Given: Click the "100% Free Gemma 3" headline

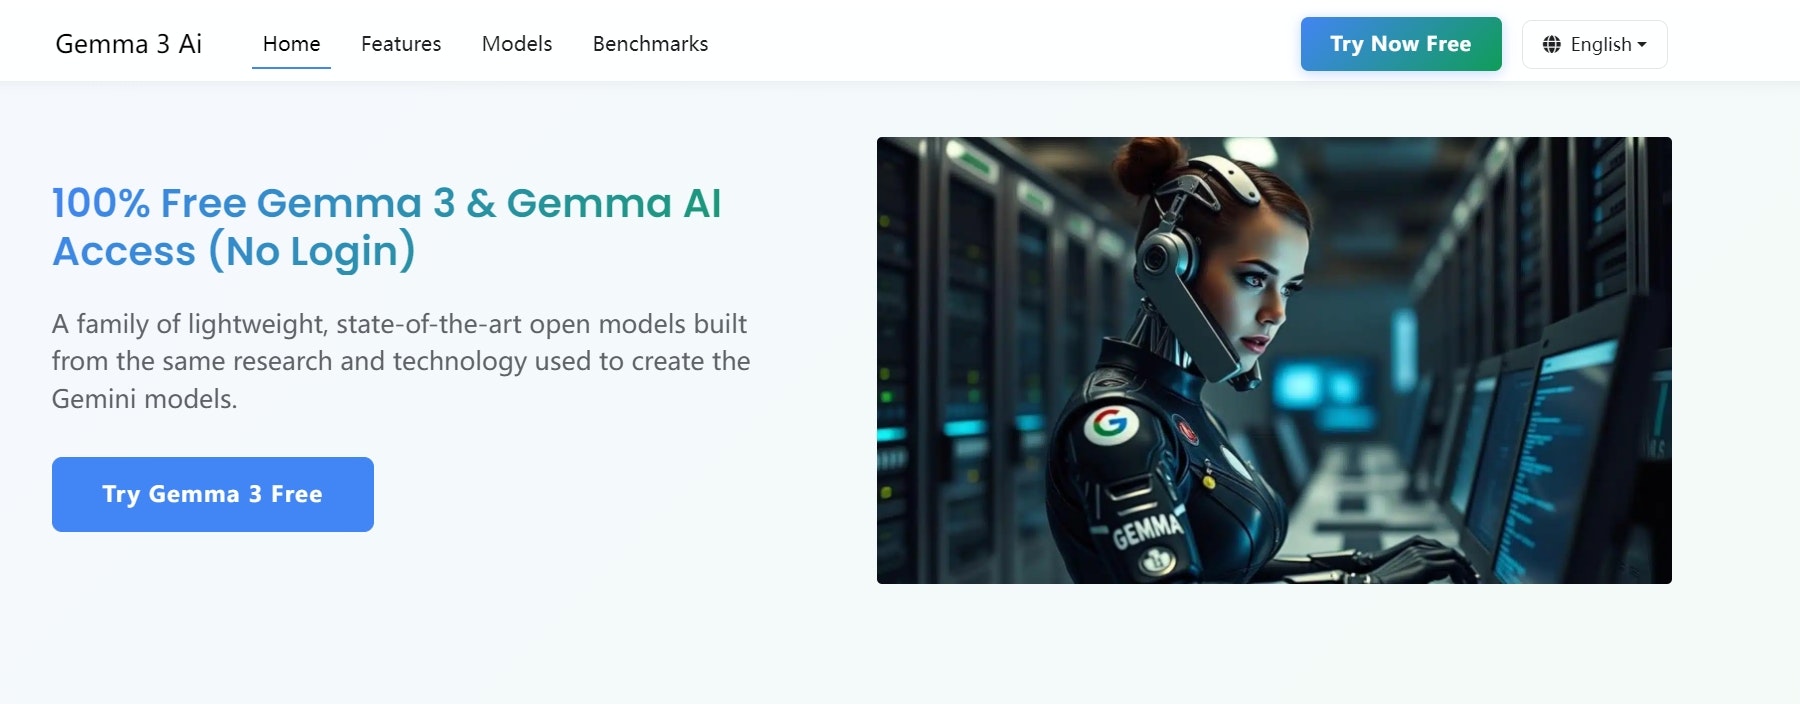Looking at the screenshot, I should pyautogui.click(x=386, y=227).
